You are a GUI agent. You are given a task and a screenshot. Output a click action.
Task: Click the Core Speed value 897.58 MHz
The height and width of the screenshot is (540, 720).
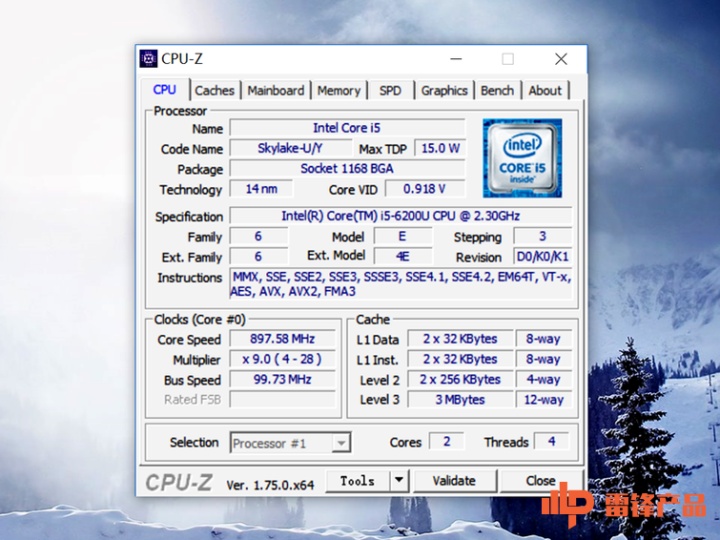[x=282, y=339]
